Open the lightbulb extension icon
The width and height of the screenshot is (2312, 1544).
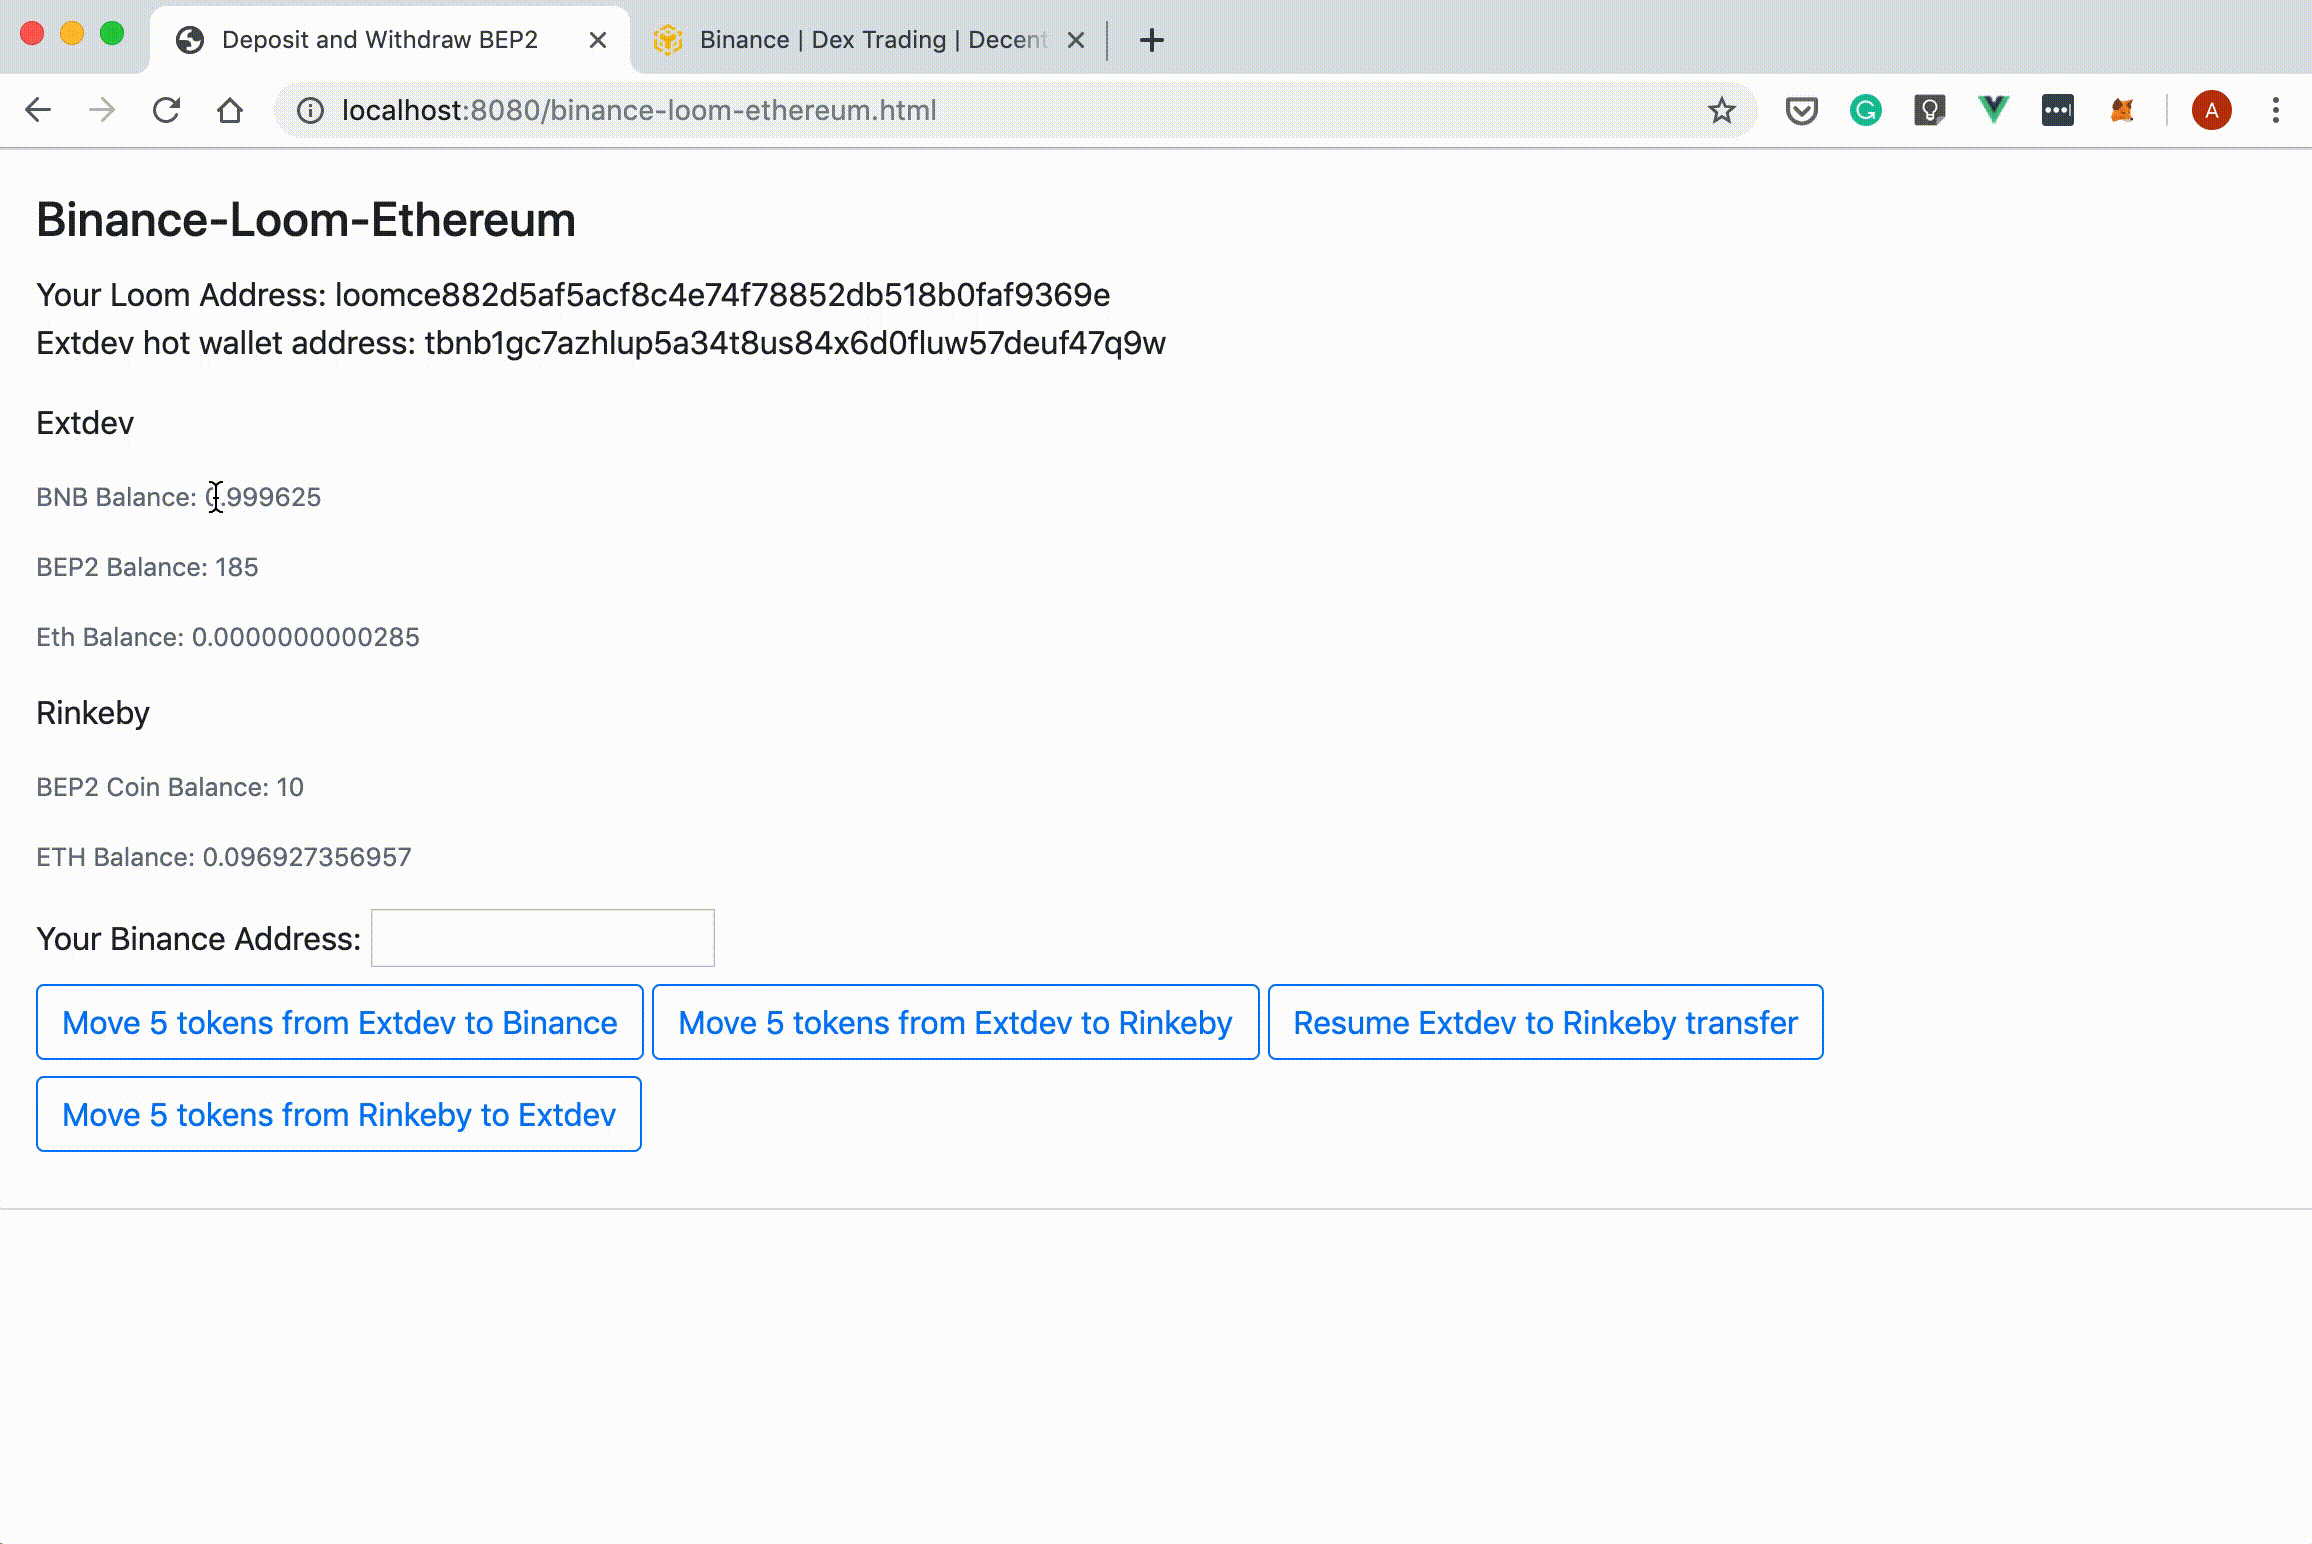(x=1929, y=110)
